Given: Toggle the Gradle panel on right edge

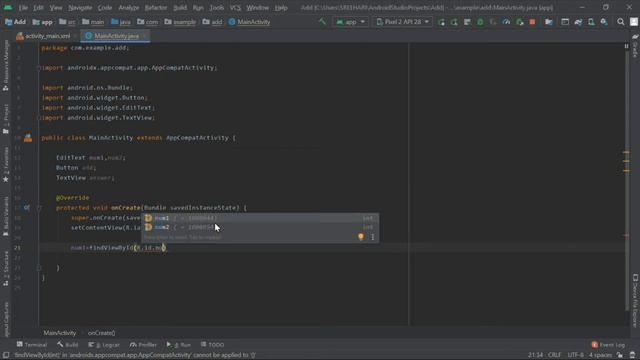Looking at the screenshot, I should coord(635,46).
